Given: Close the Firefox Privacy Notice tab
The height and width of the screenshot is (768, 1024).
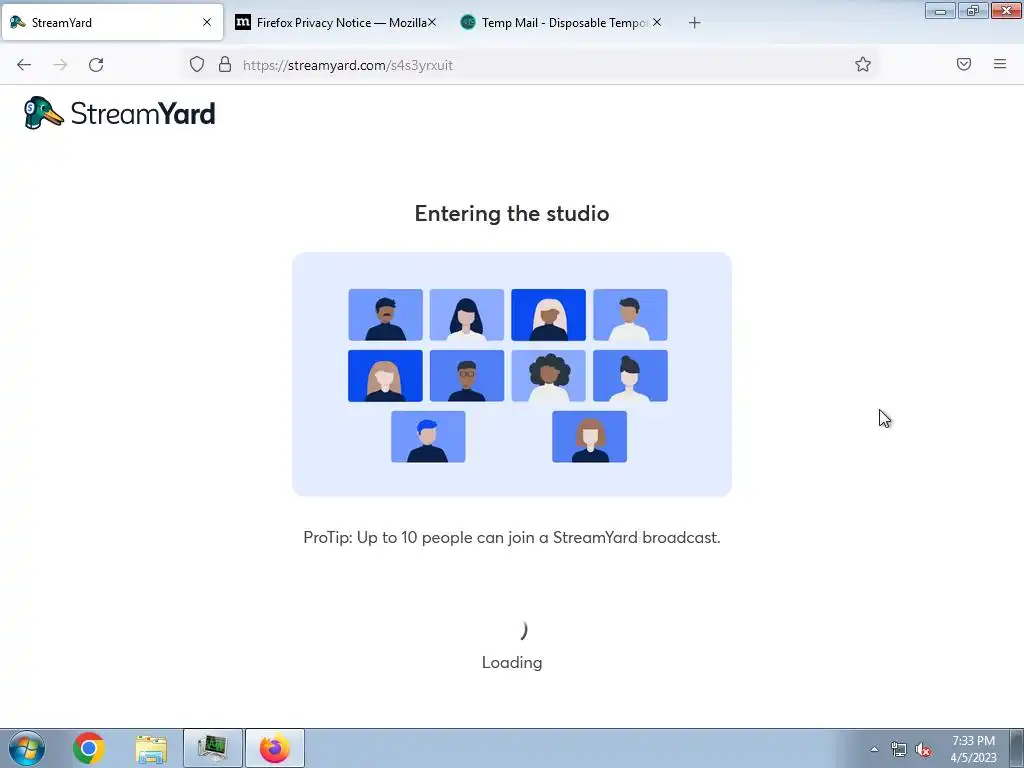Looking at the screenshot, I should (x=432, y=22).
